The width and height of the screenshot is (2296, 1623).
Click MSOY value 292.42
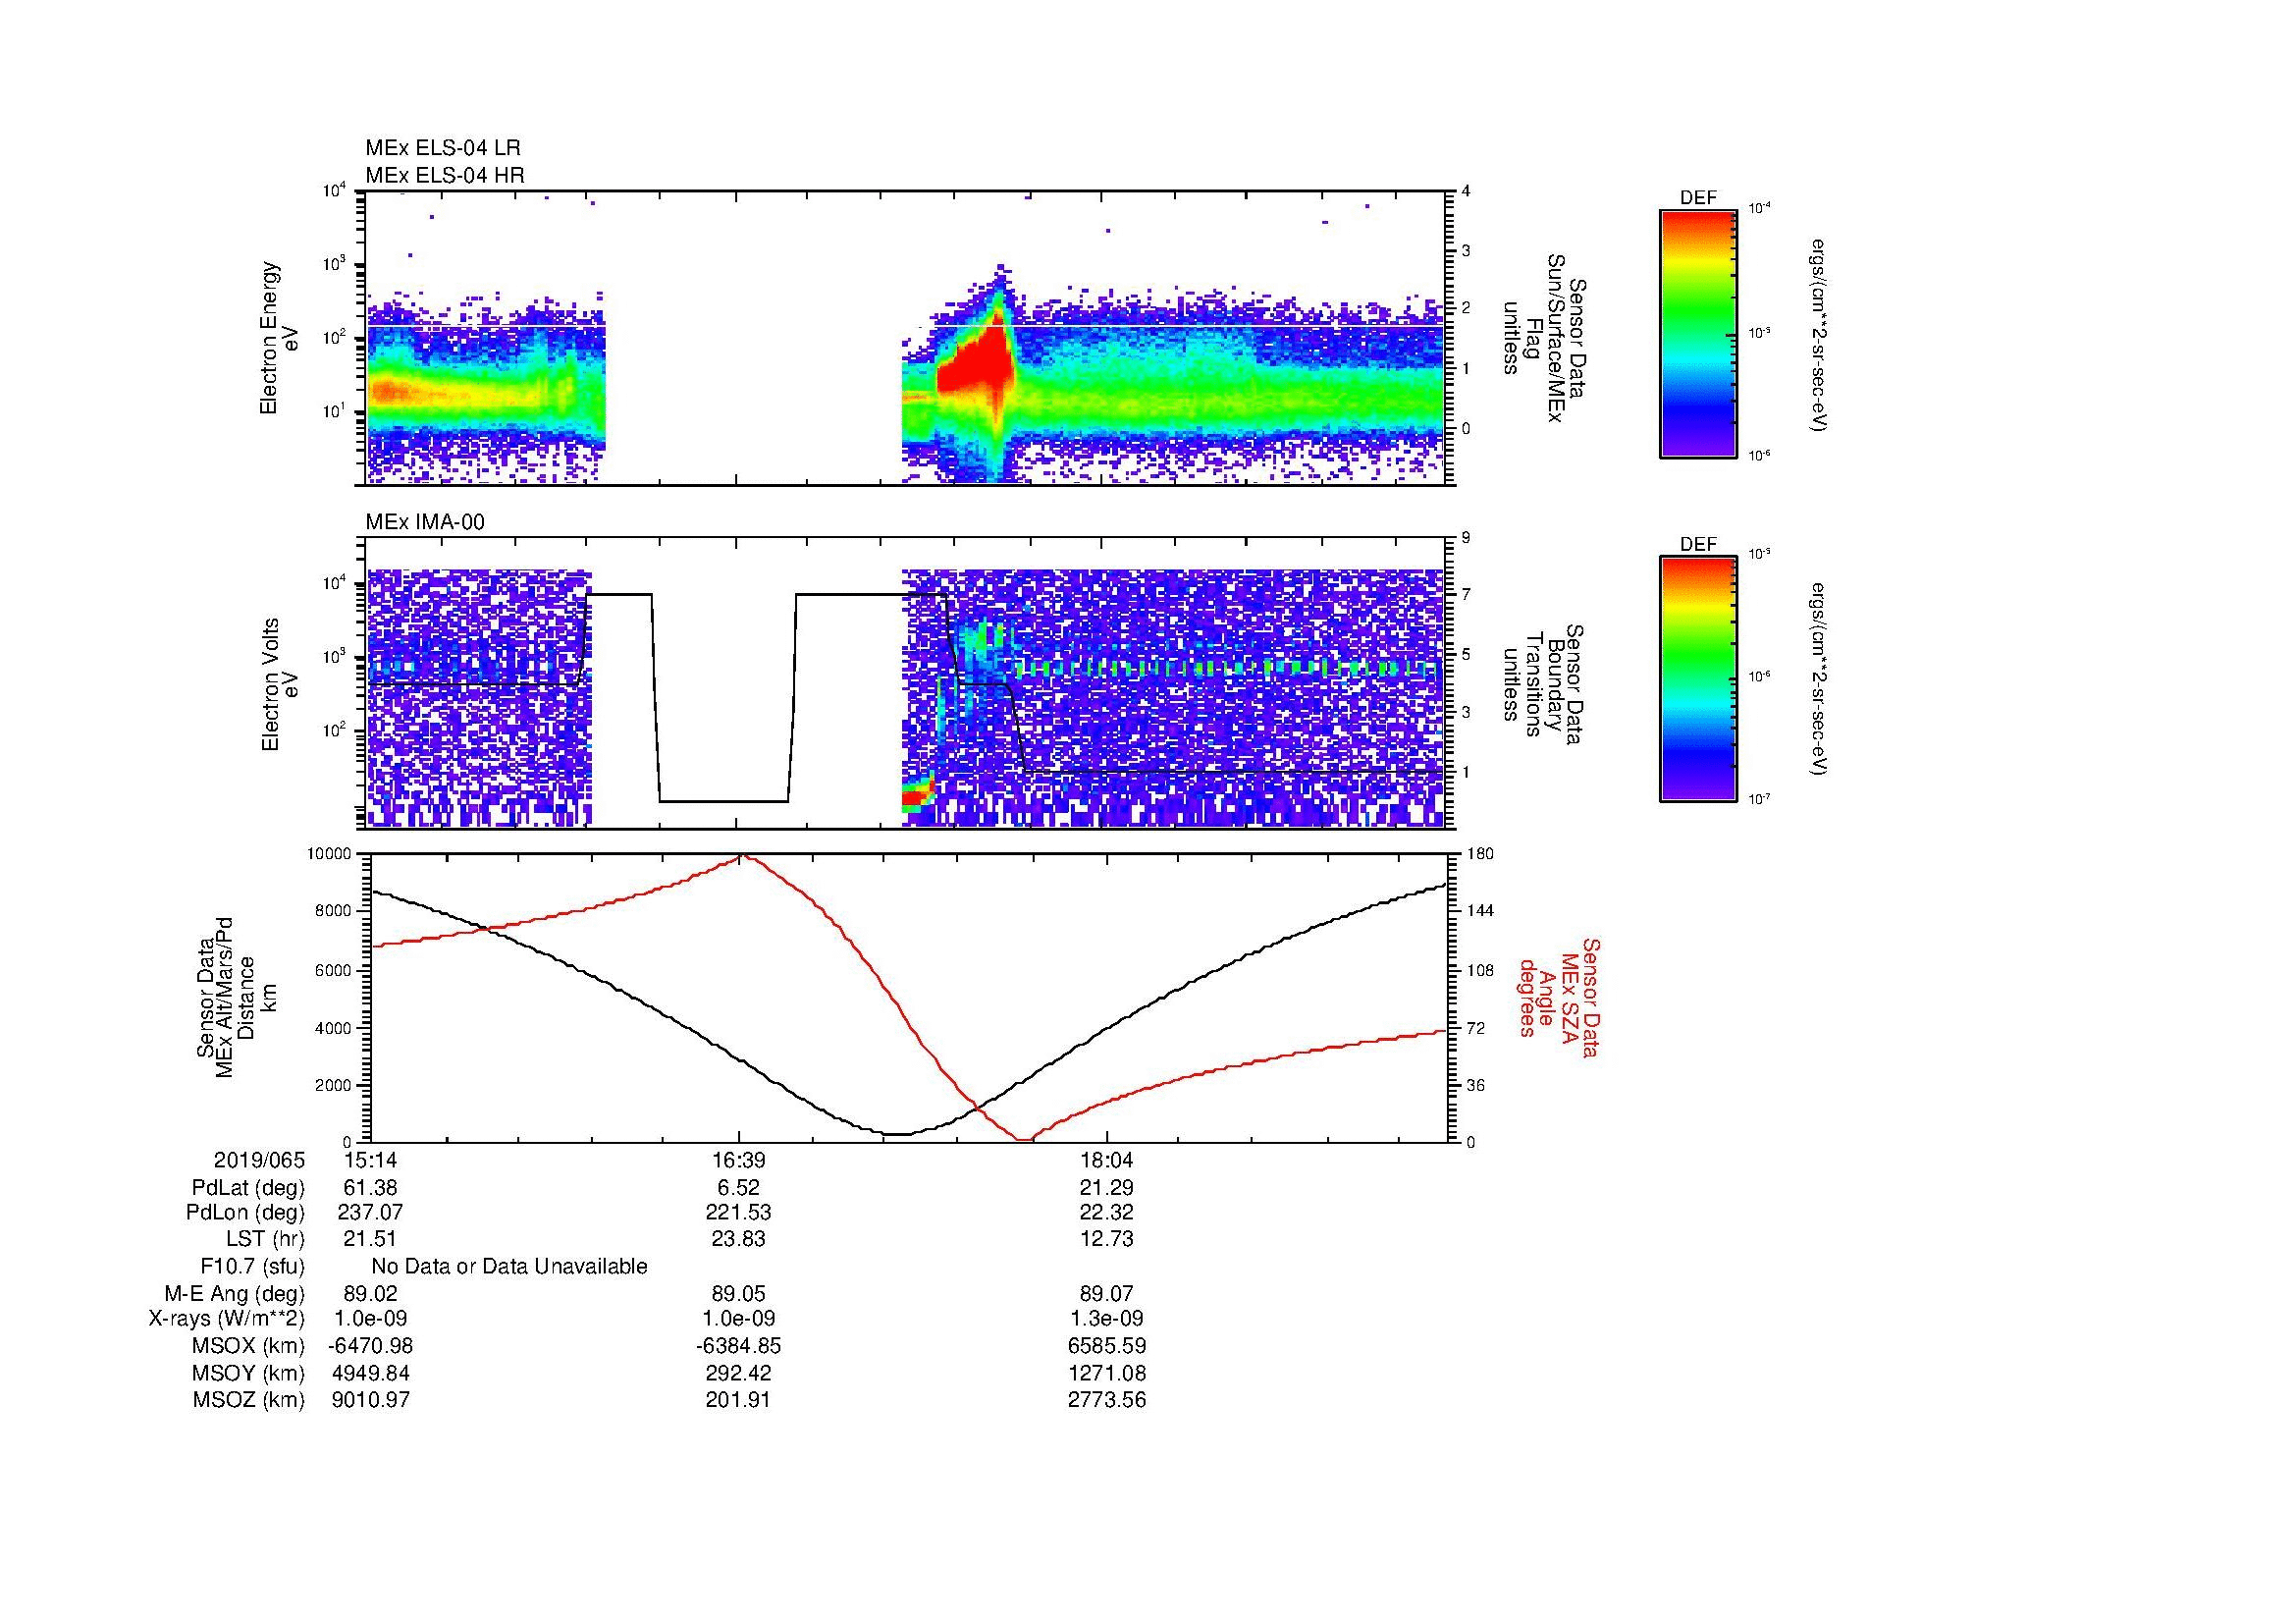point(738,1373)
